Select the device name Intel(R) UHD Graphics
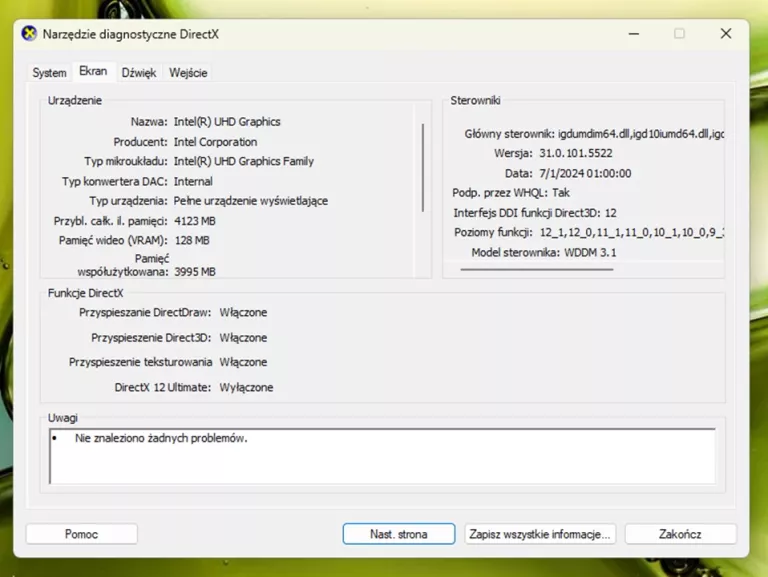Viewport: 768px width, 577px height. (x=227, y=121)
